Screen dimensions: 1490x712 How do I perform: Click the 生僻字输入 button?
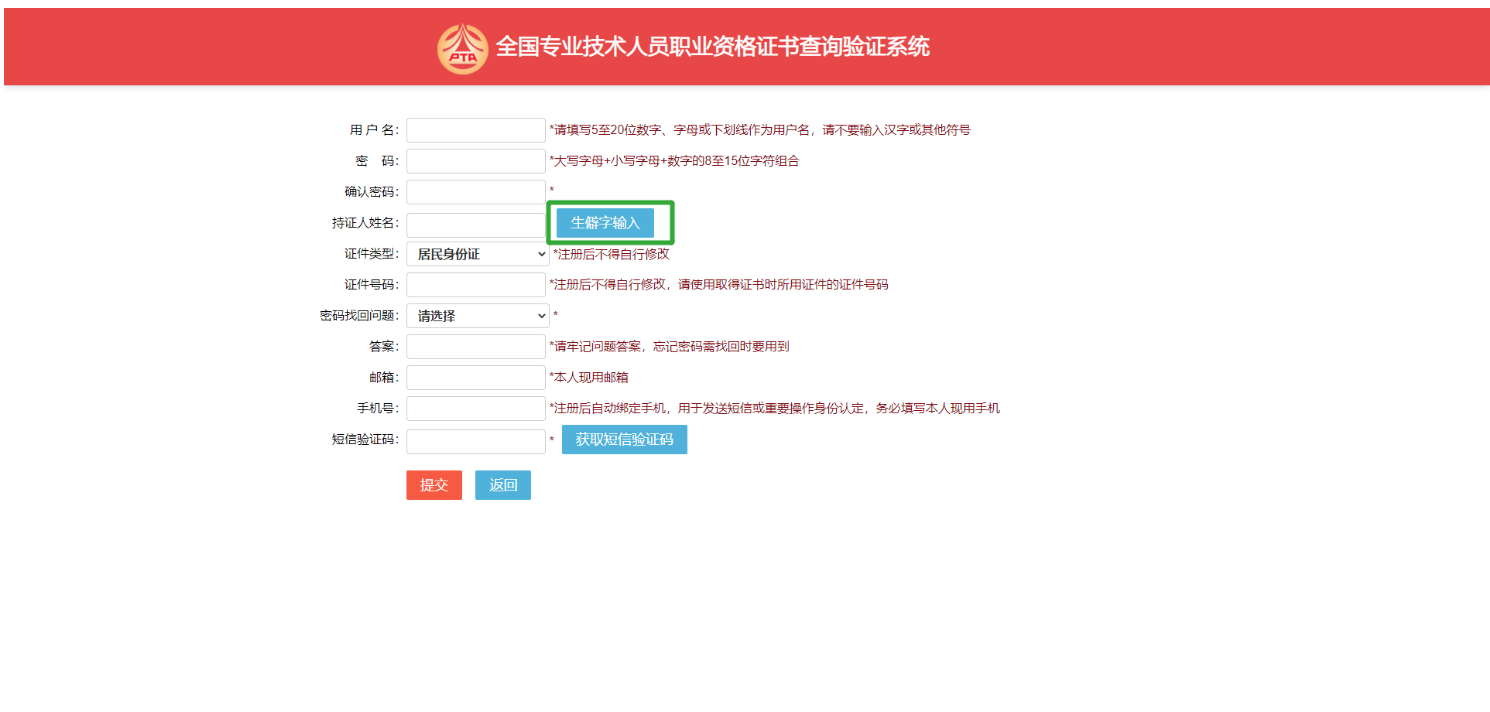[605, 223]
